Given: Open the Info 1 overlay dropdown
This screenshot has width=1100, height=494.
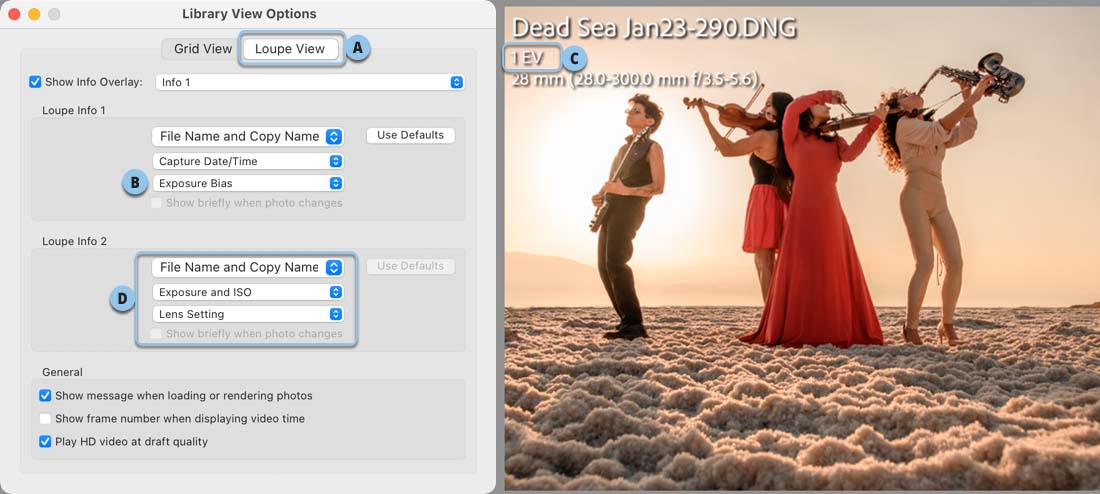Looking at the screenshot, I should (x=310, y=82).
